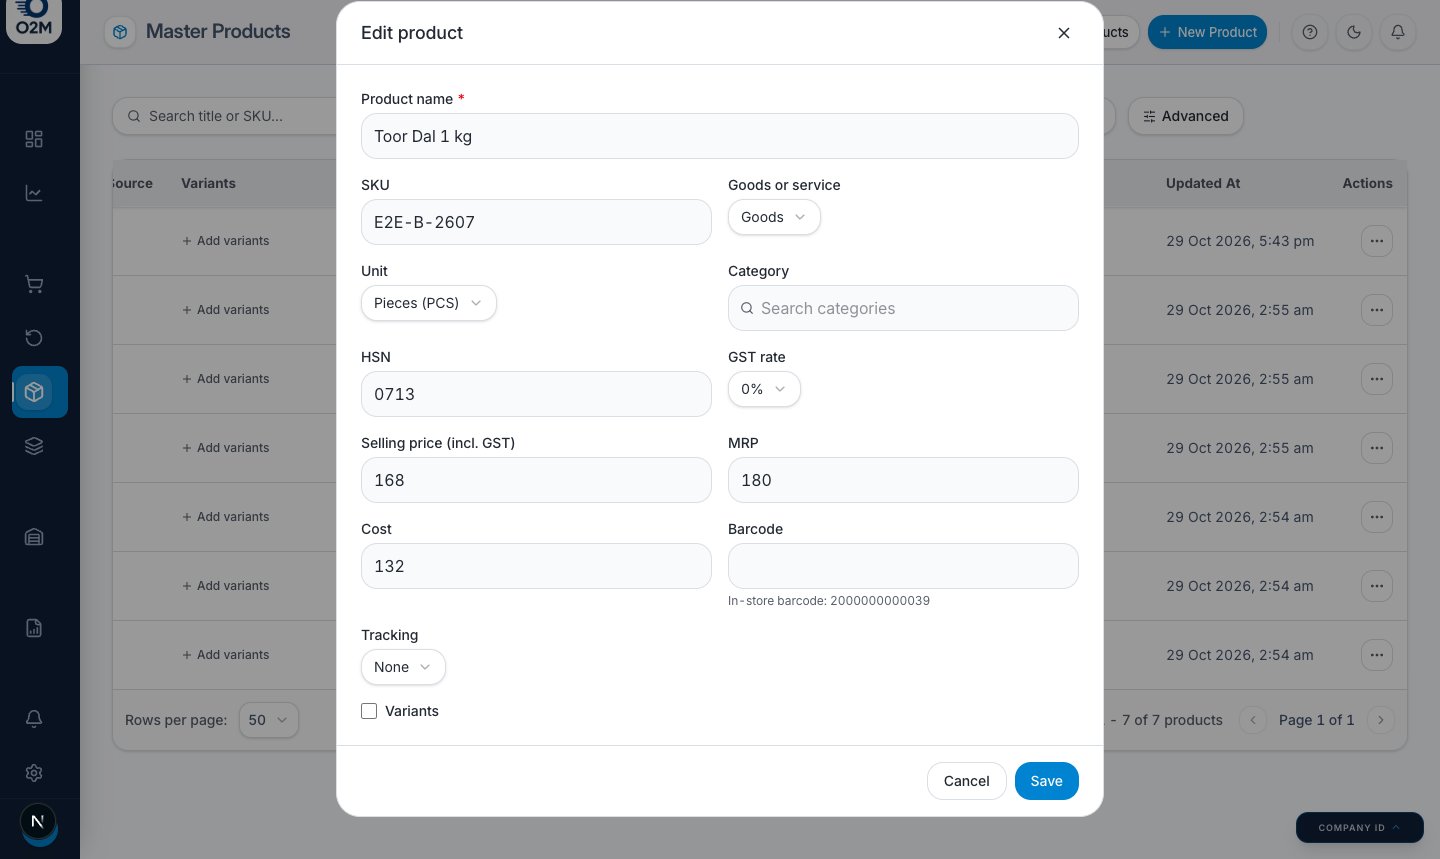Viewport: 1440px width, 859px height.
Task: Click the Master Products cube icon
Action: pos(120,32)
